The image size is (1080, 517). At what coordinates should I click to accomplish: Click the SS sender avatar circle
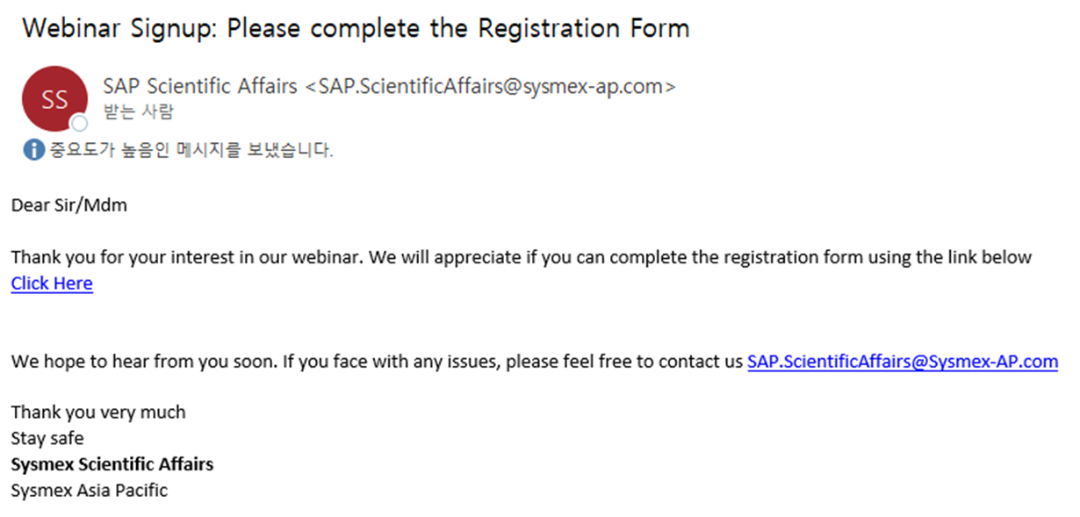tap(55, 99)
